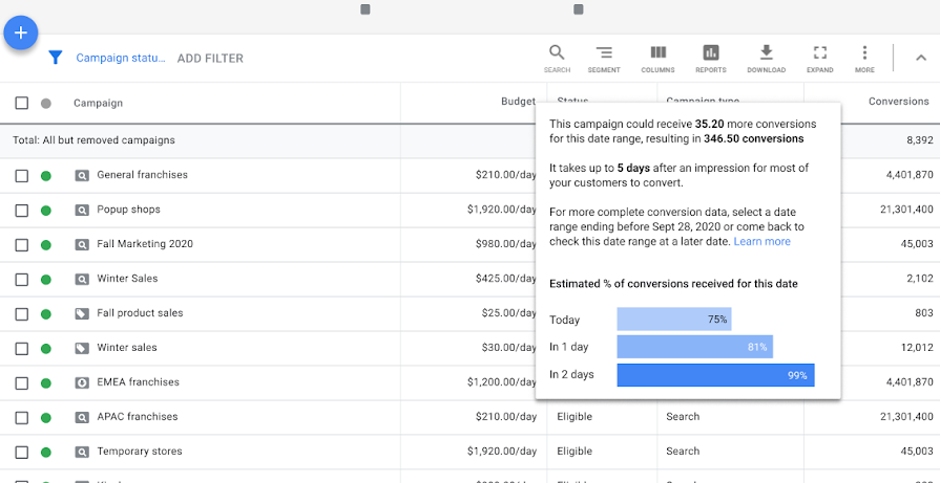The image size is (941, 483).
Task: Open the More three-dot menu
Action: 865,53
